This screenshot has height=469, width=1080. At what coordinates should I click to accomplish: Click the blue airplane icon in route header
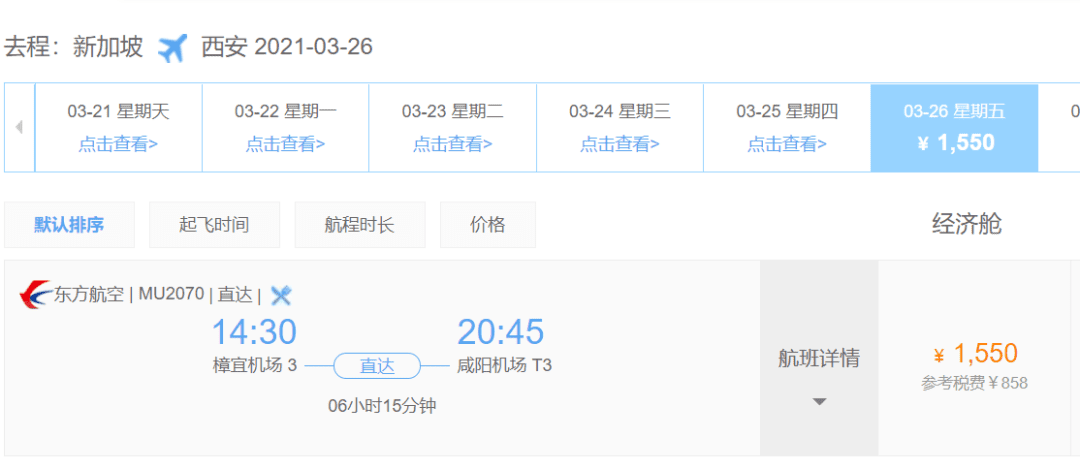[172, 48]
